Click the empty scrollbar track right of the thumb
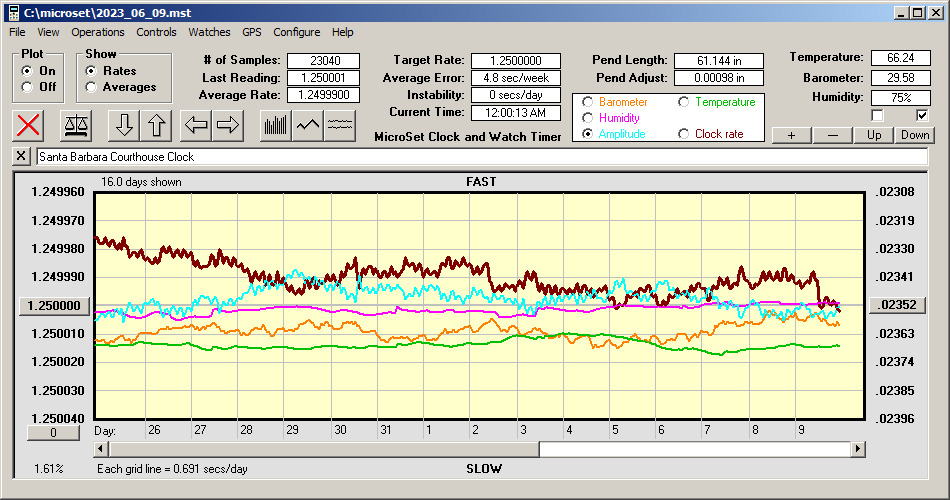This screenshot has height=500, width=950. coord(695,449)
